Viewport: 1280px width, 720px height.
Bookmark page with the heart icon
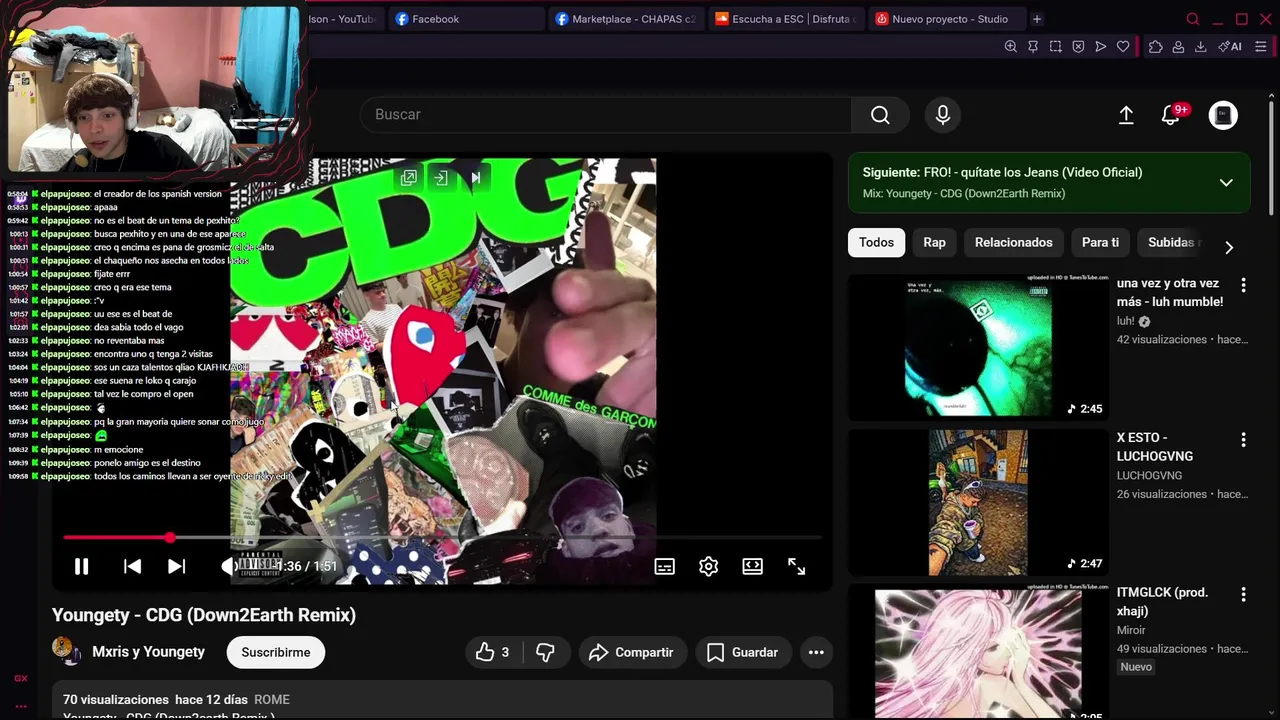[1123, 46]
